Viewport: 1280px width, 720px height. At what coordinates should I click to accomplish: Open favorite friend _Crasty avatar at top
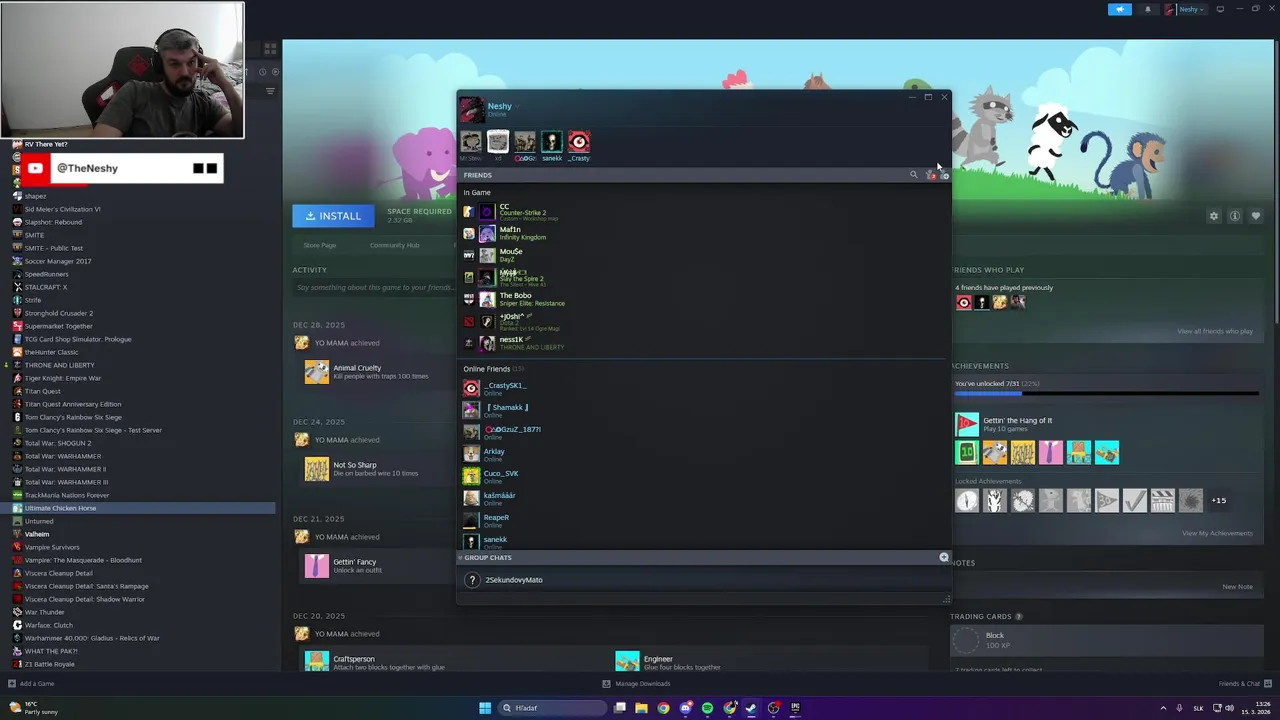[x=579, y=142]
